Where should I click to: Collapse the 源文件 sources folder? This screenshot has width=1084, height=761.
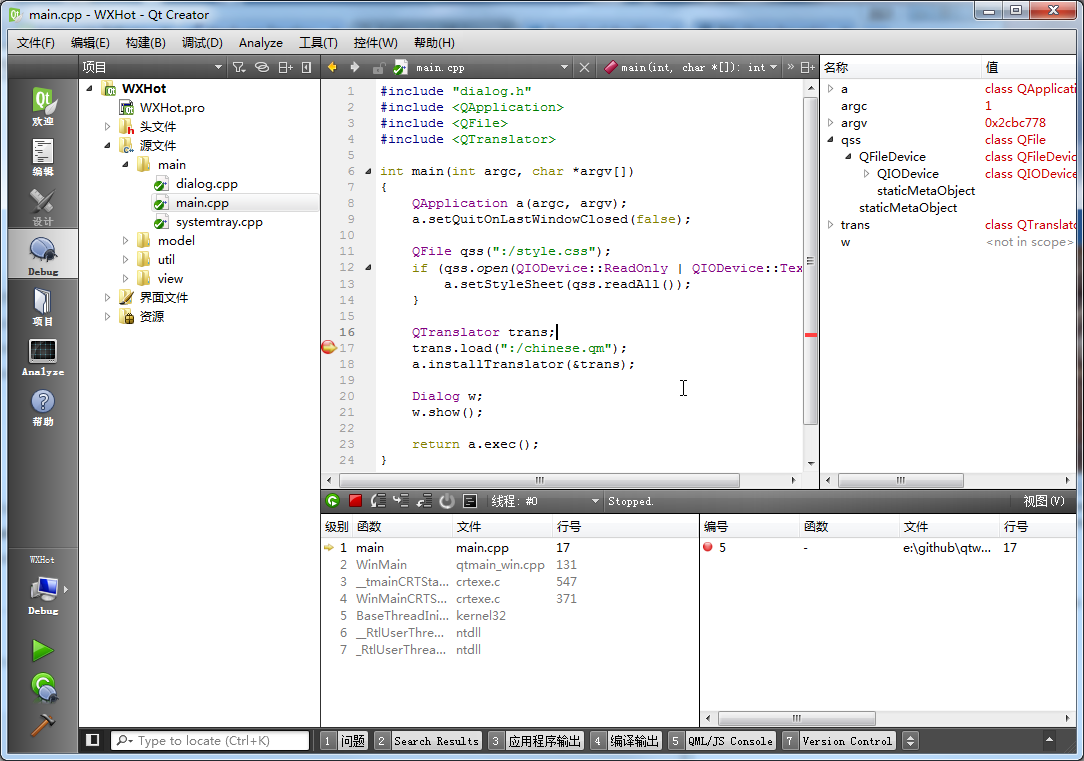point(107,145)
